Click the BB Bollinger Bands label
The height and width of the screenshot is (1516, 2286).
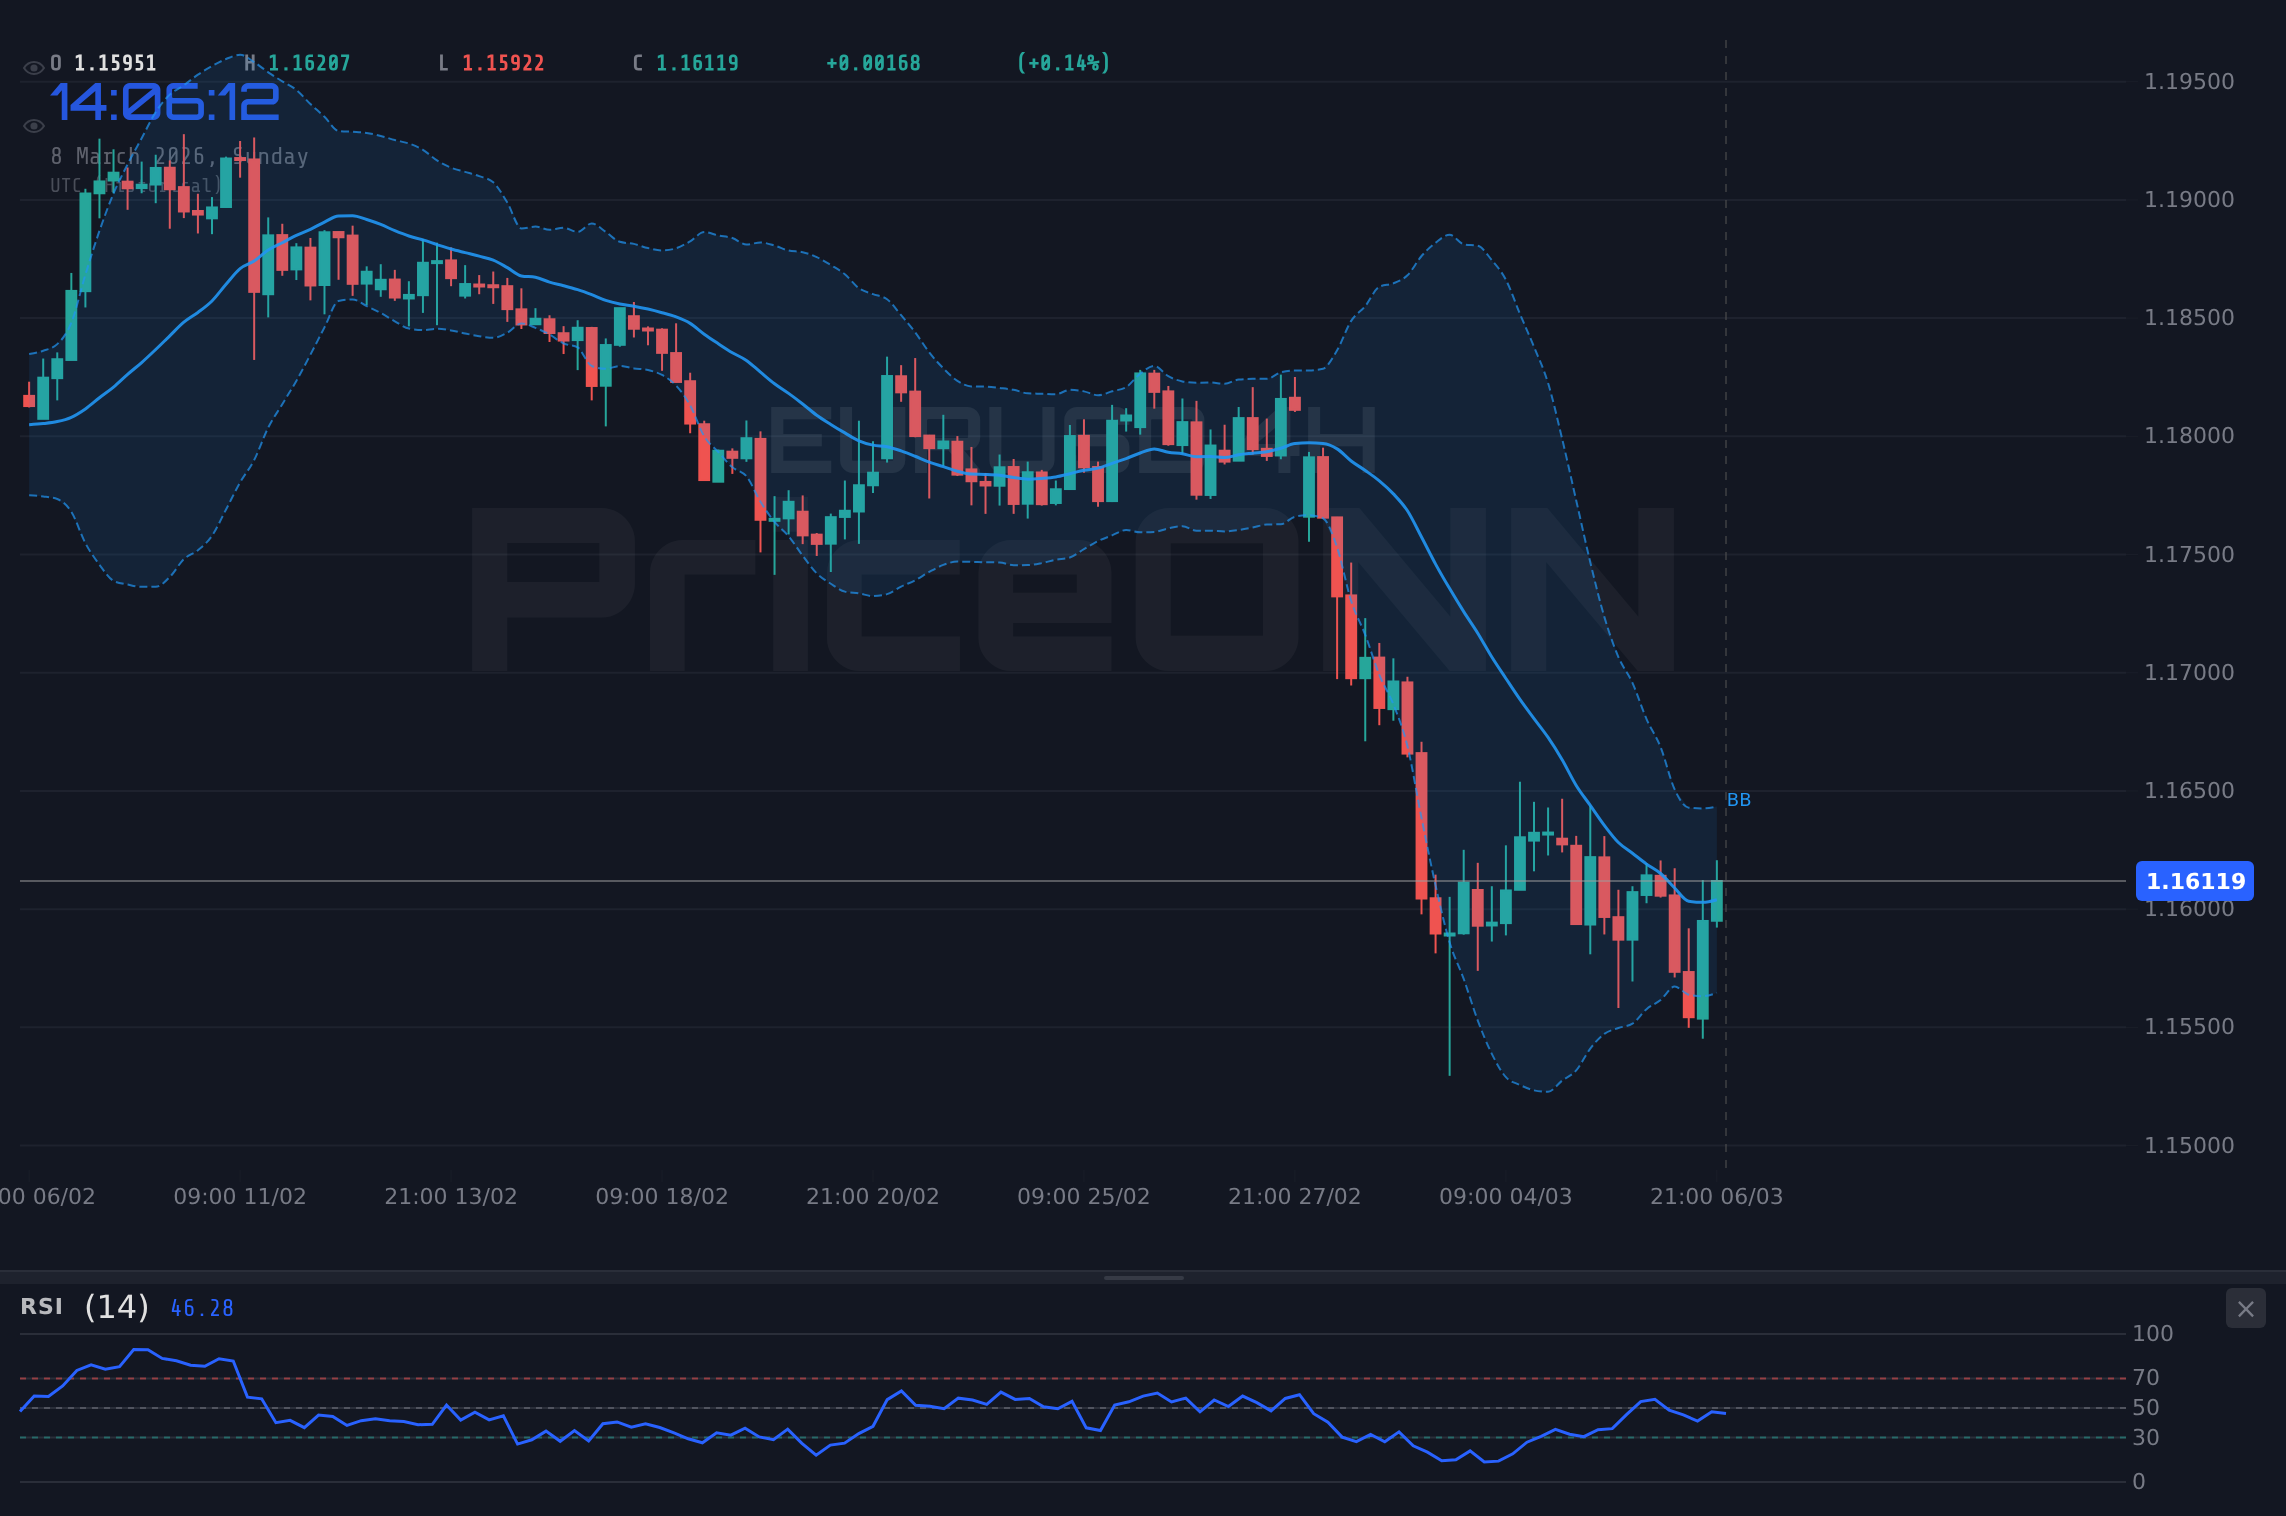tap(1738, 800)
